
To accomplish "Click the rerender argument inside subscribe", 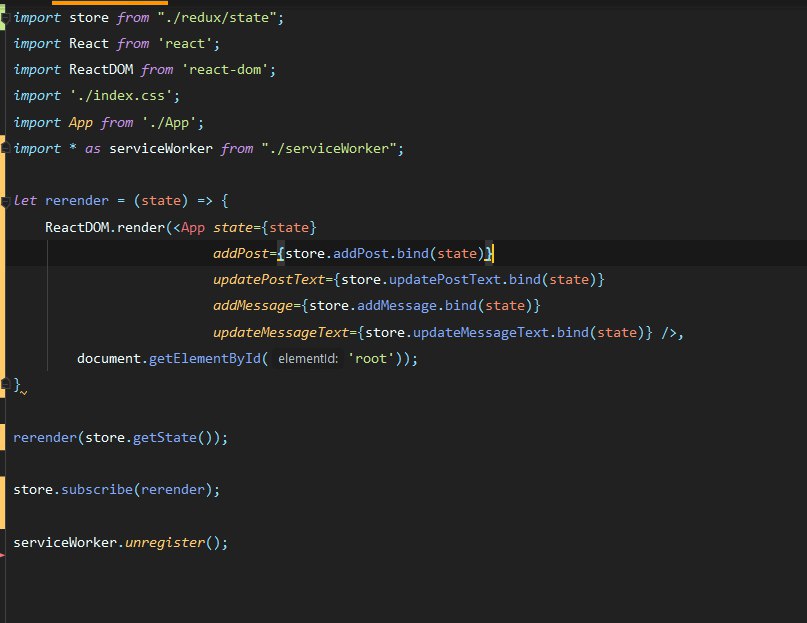I will pyautogui.click(x=172, y=490).
